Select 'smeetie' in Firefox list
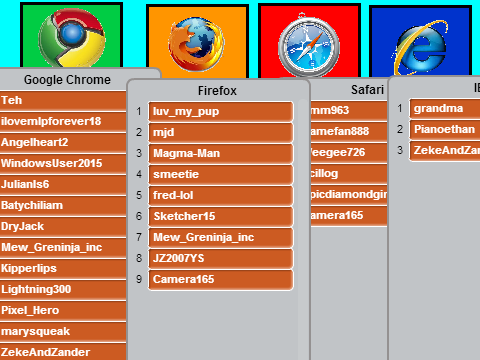This screenshot has height=360, width=480. click(x=221, y=174)
